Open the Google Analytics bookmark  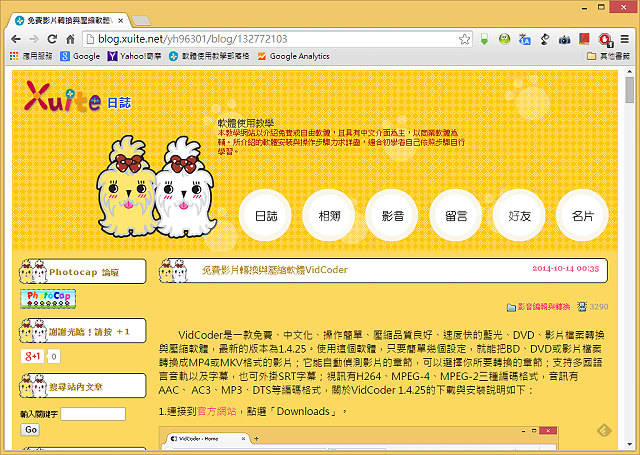293,56
